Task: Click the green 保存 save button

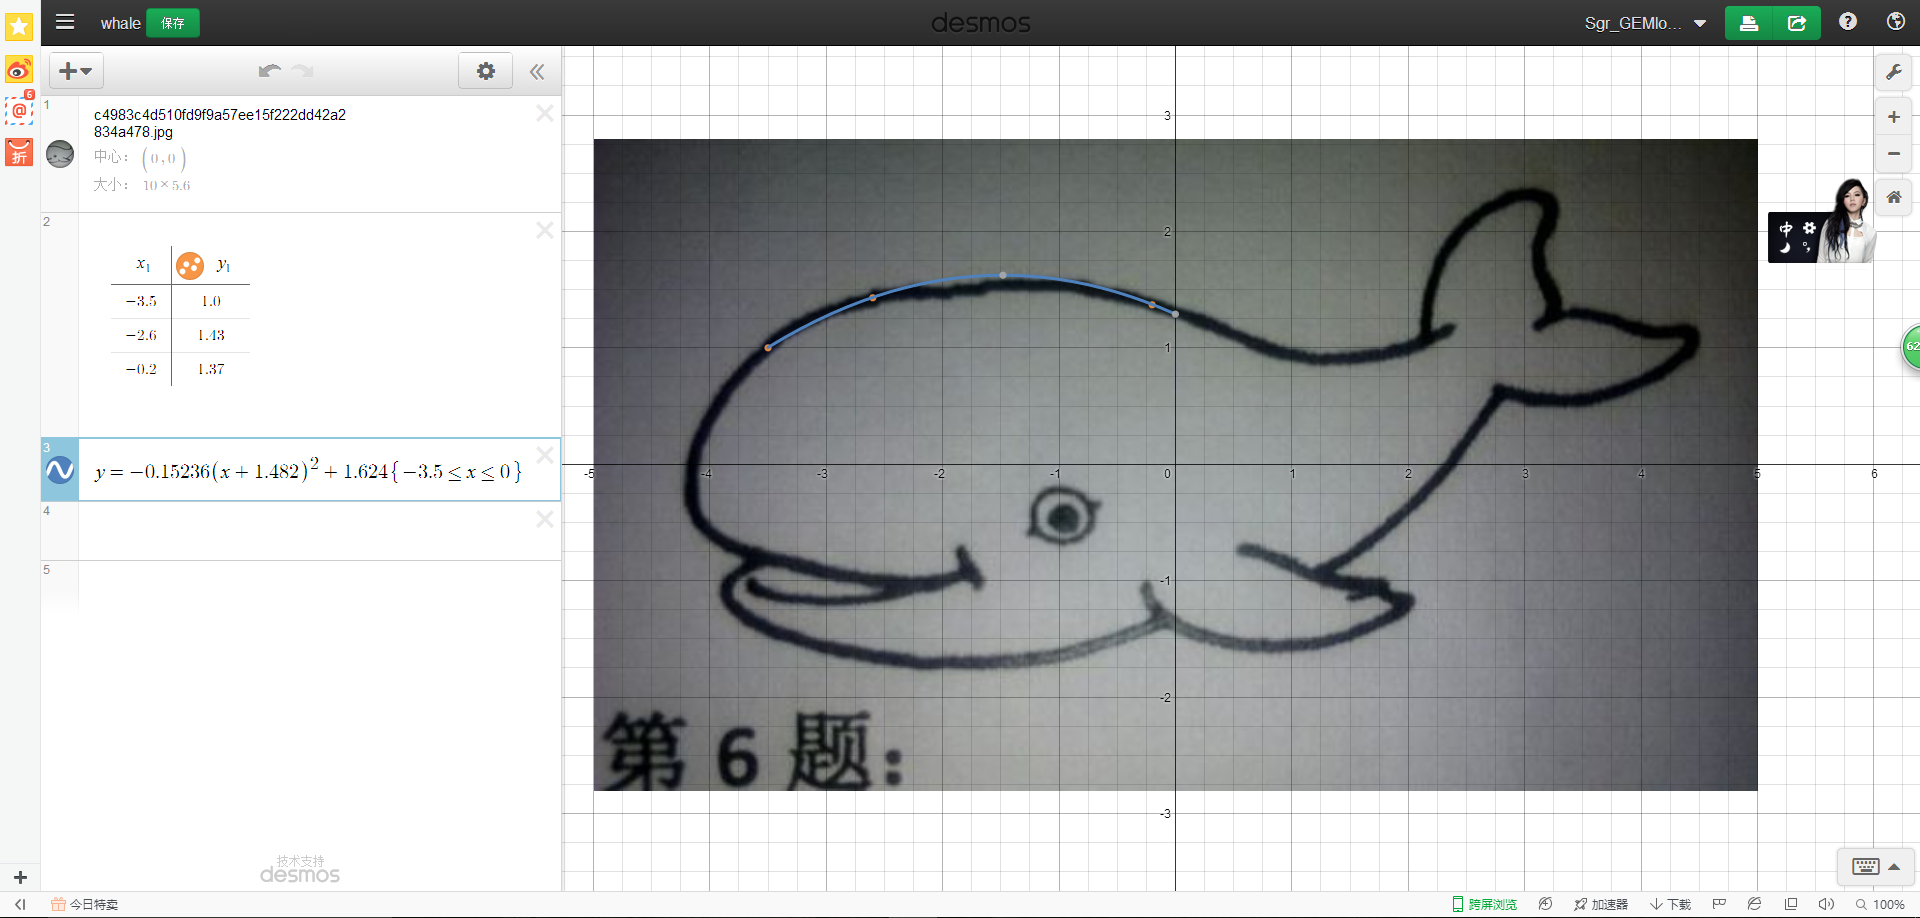Action: point(173,23)
